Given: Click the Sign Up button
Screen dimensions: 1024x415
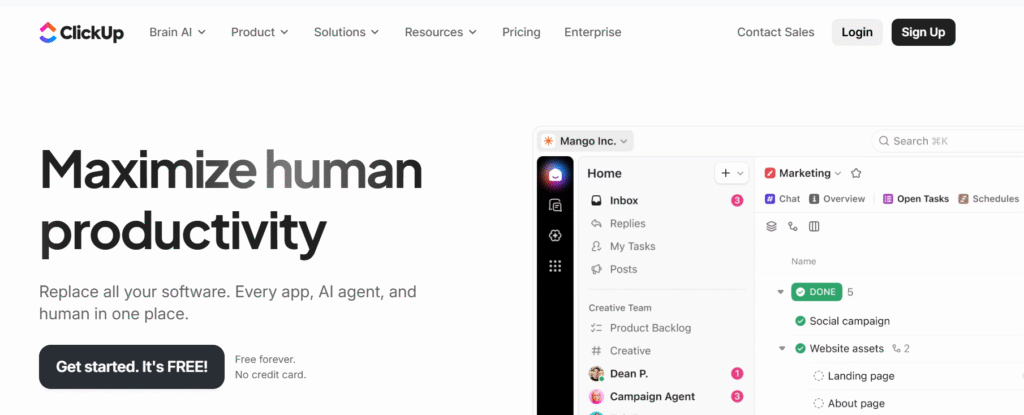Looking at the screenshot, I should (x=922, y=32).
